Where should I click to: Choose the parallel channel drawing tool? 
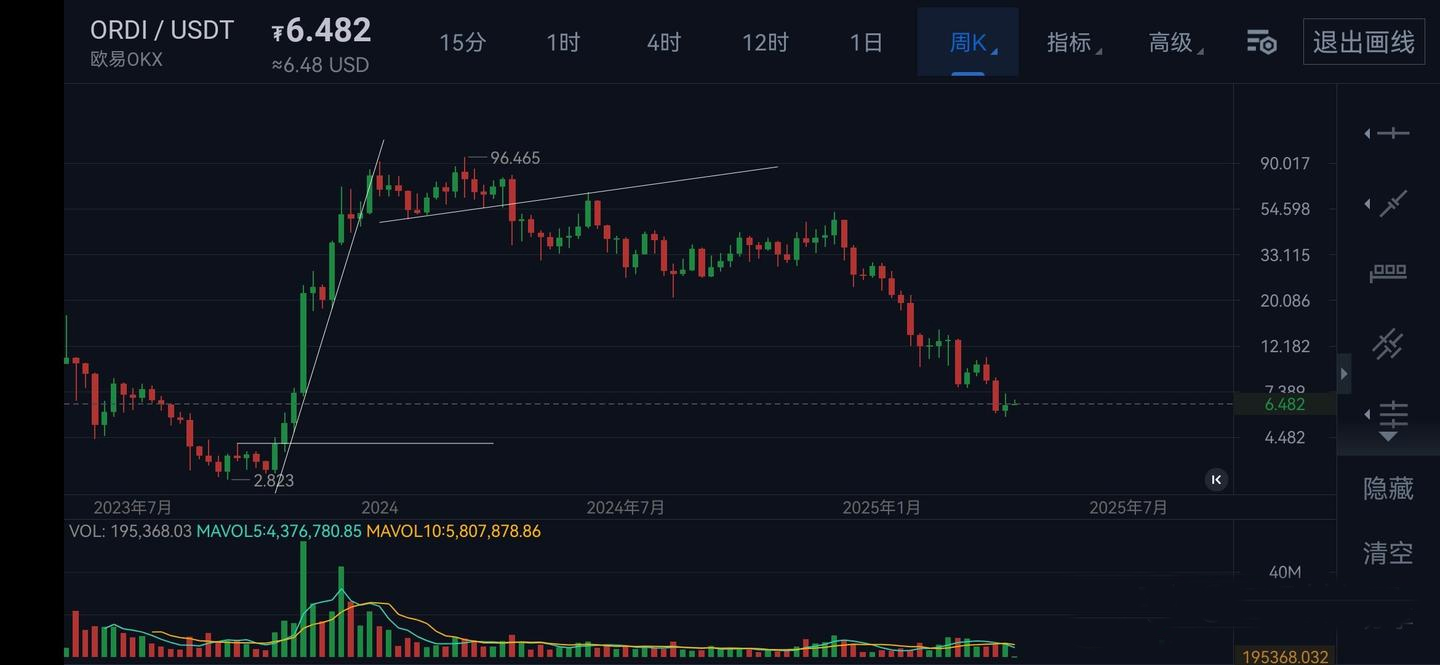click(x=1388, y=344)
